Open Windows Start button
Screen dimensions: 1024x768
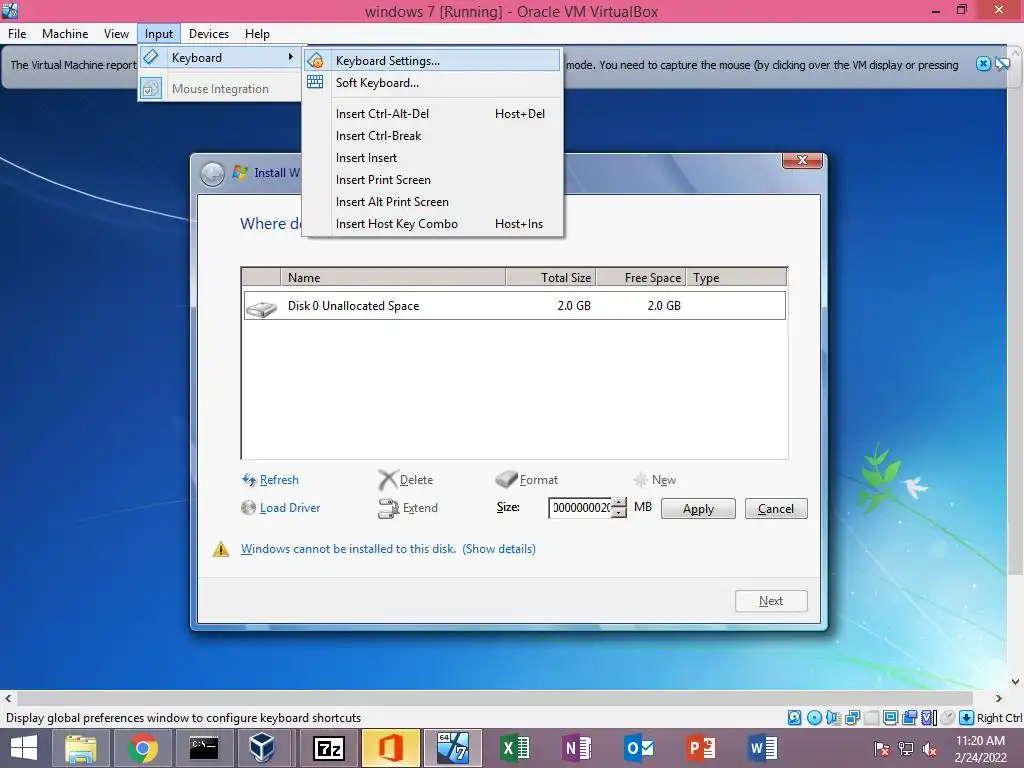pyautogui.click(x=24, y=748)
